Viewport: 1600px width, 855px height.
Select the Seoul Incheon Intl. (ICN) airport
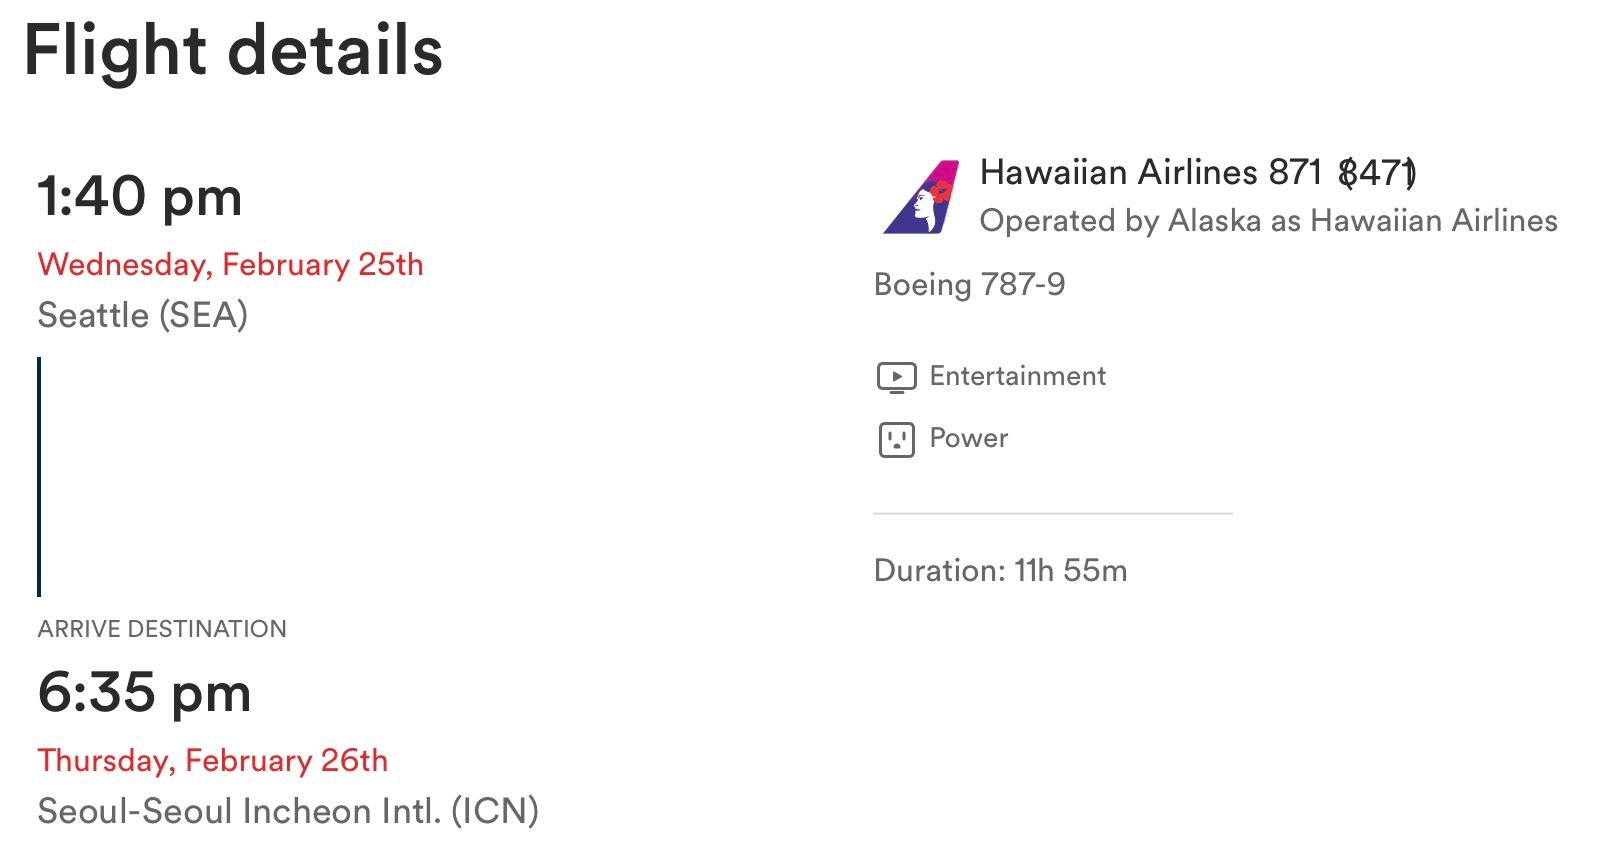[x=288, y=811]
